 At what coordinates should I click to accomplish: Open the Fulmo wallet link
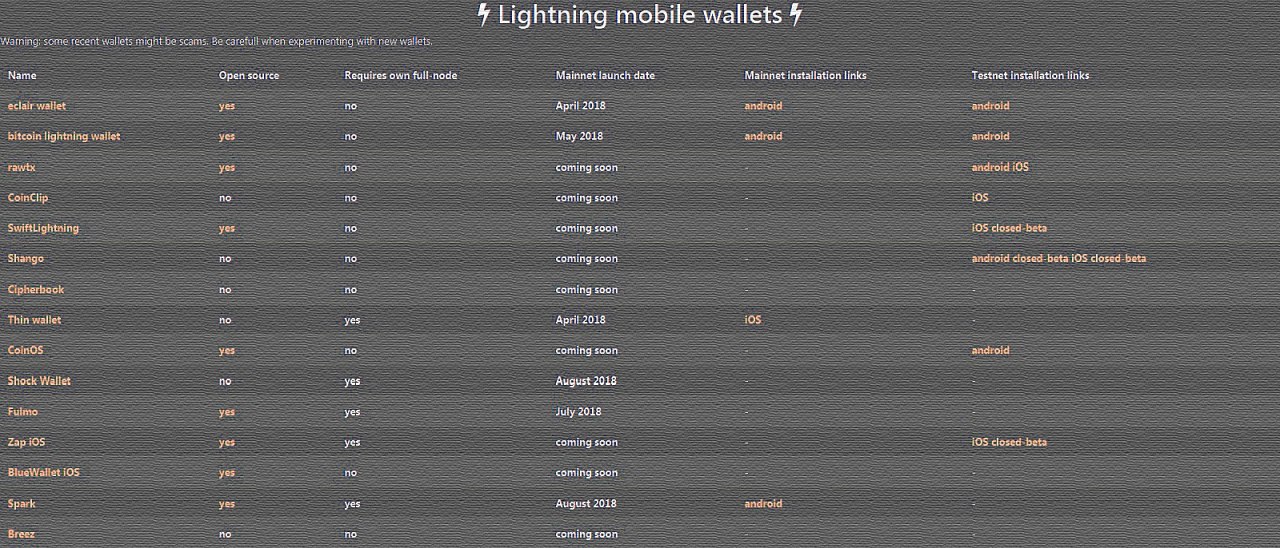(23, 412)
